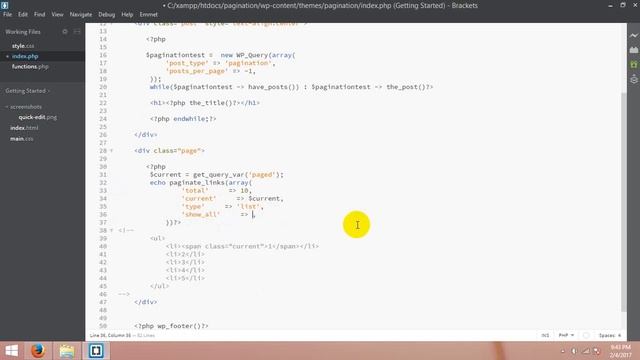
Task: Open index.html in the file tree
Action: (x=24, y=128)
